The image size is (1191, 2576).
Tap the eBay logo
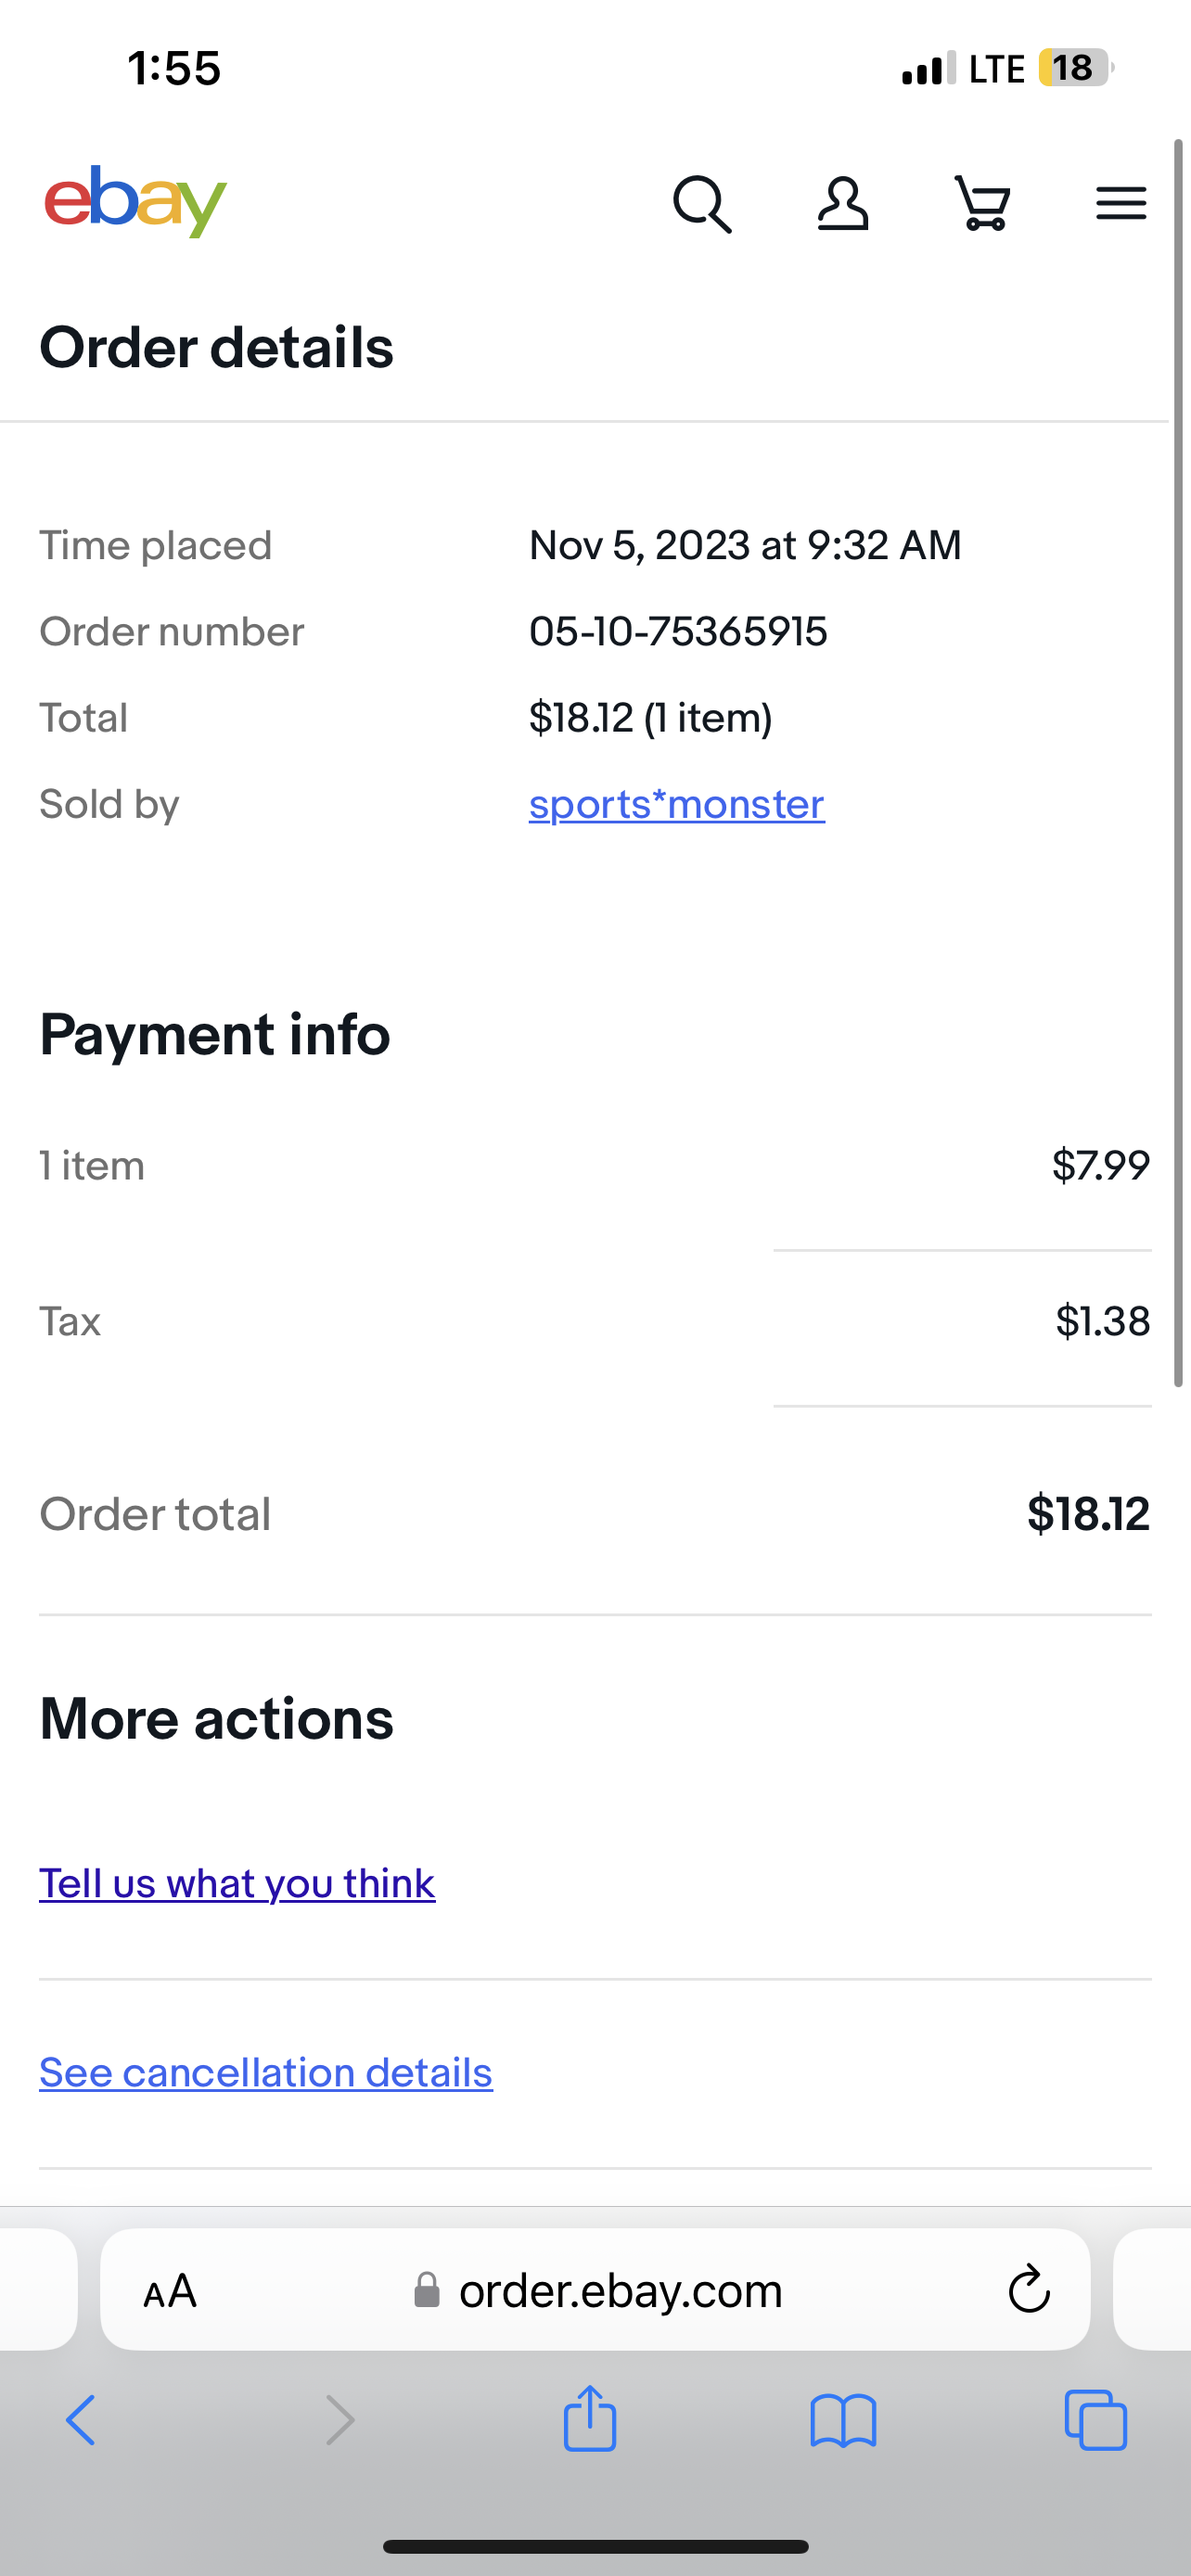click(x=135, y=201)
